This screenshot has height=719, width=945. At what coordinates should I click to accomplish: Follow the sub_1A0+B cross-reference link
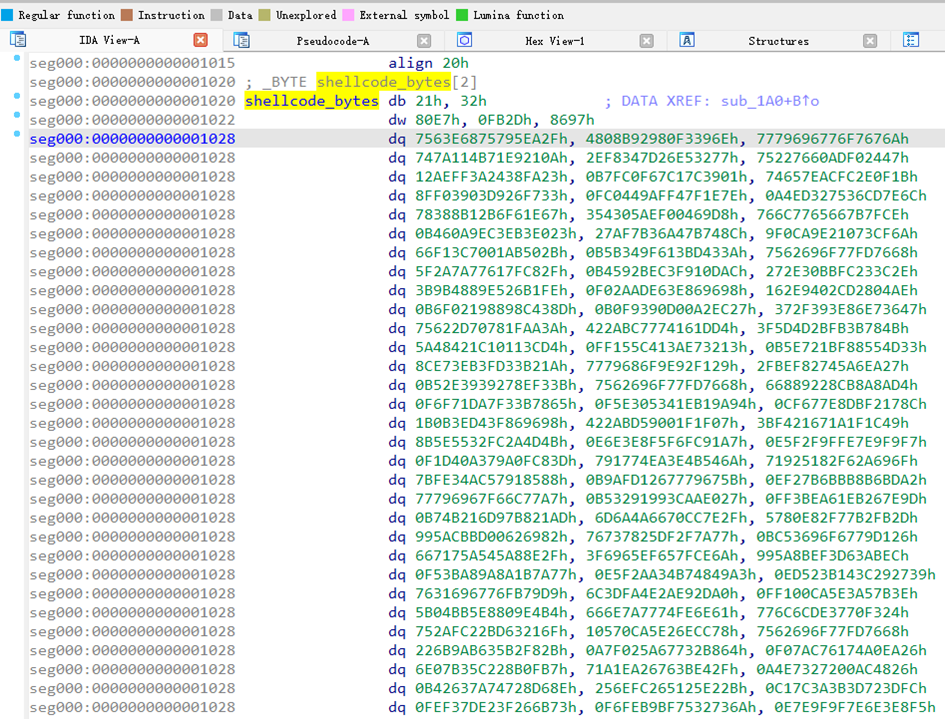coord(770,101)
